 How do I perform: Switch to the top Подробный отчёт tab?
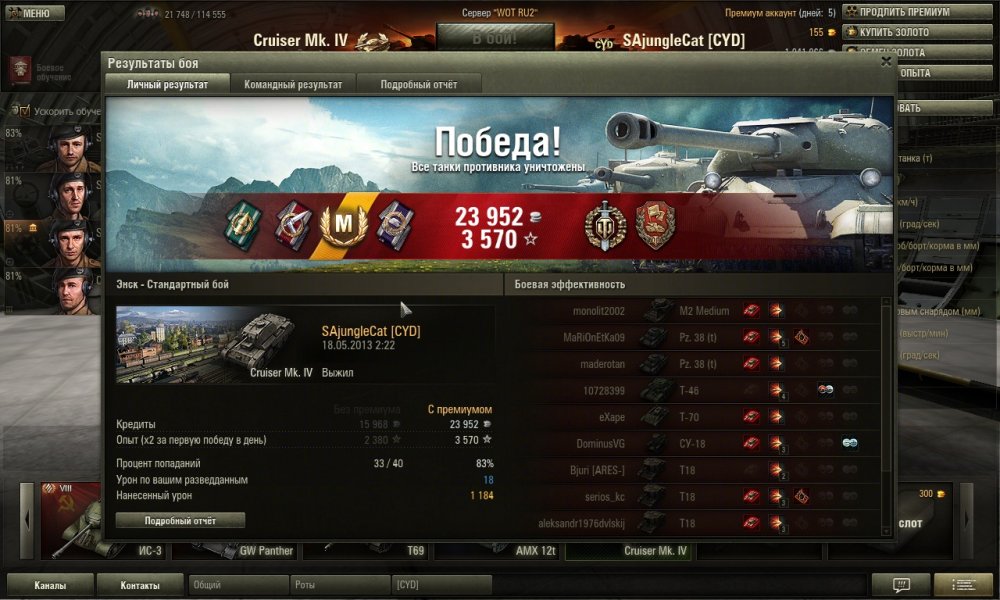(x=419, y=84)
